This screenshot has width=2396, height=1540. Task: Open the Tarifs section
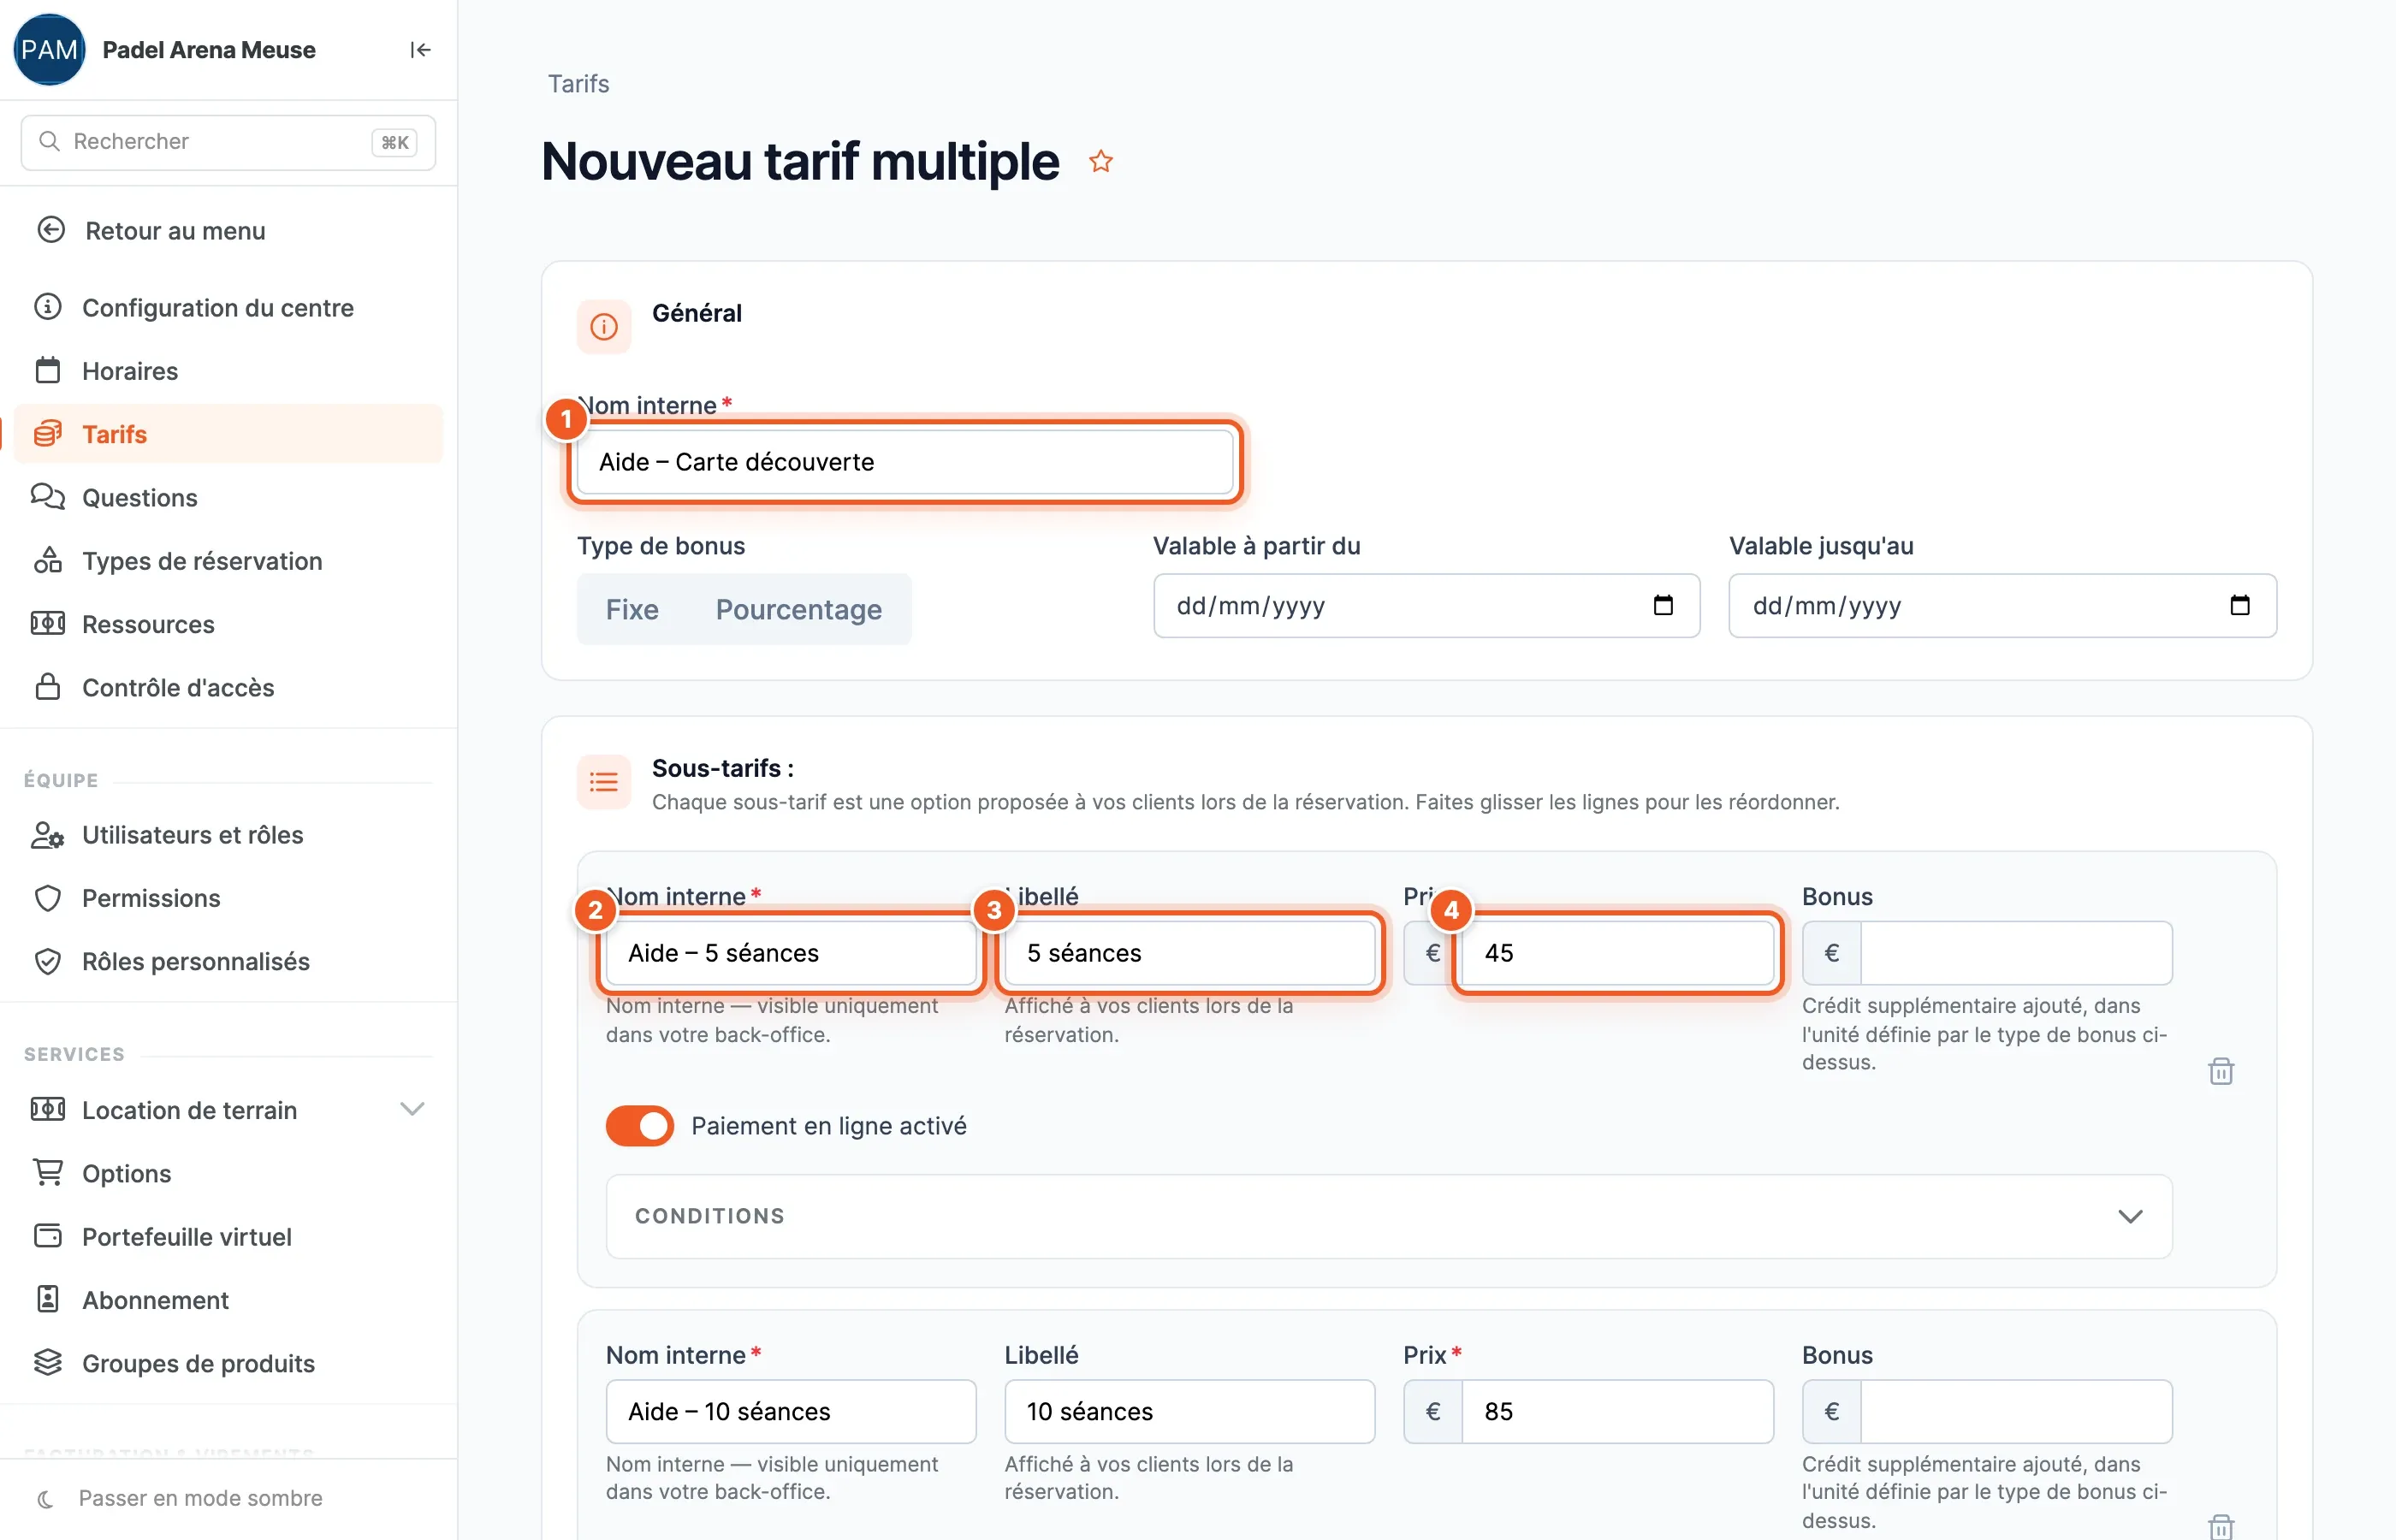coord(228,434)
